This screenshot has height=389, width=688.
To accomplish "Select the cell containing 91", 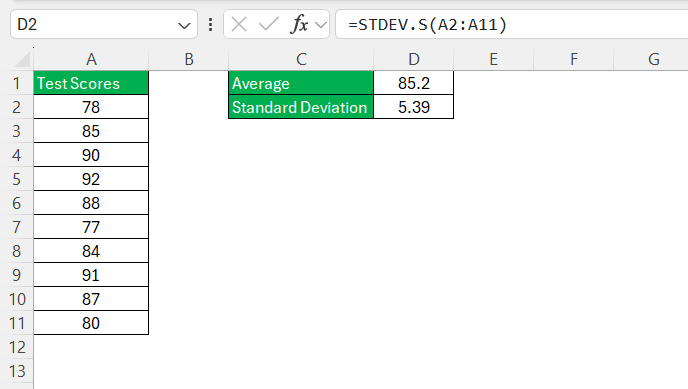I will coord(91,275).
